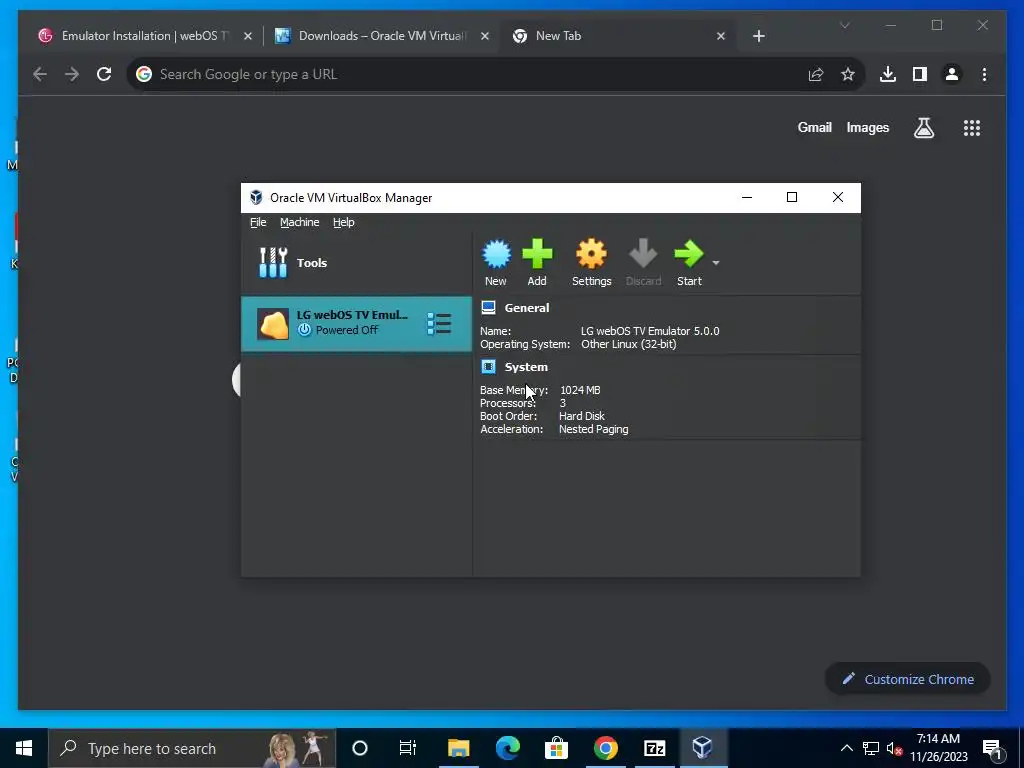The height and width of the screenshot is (768, 1024).
Task: Open notification center icon
Action: coord(993,749)
